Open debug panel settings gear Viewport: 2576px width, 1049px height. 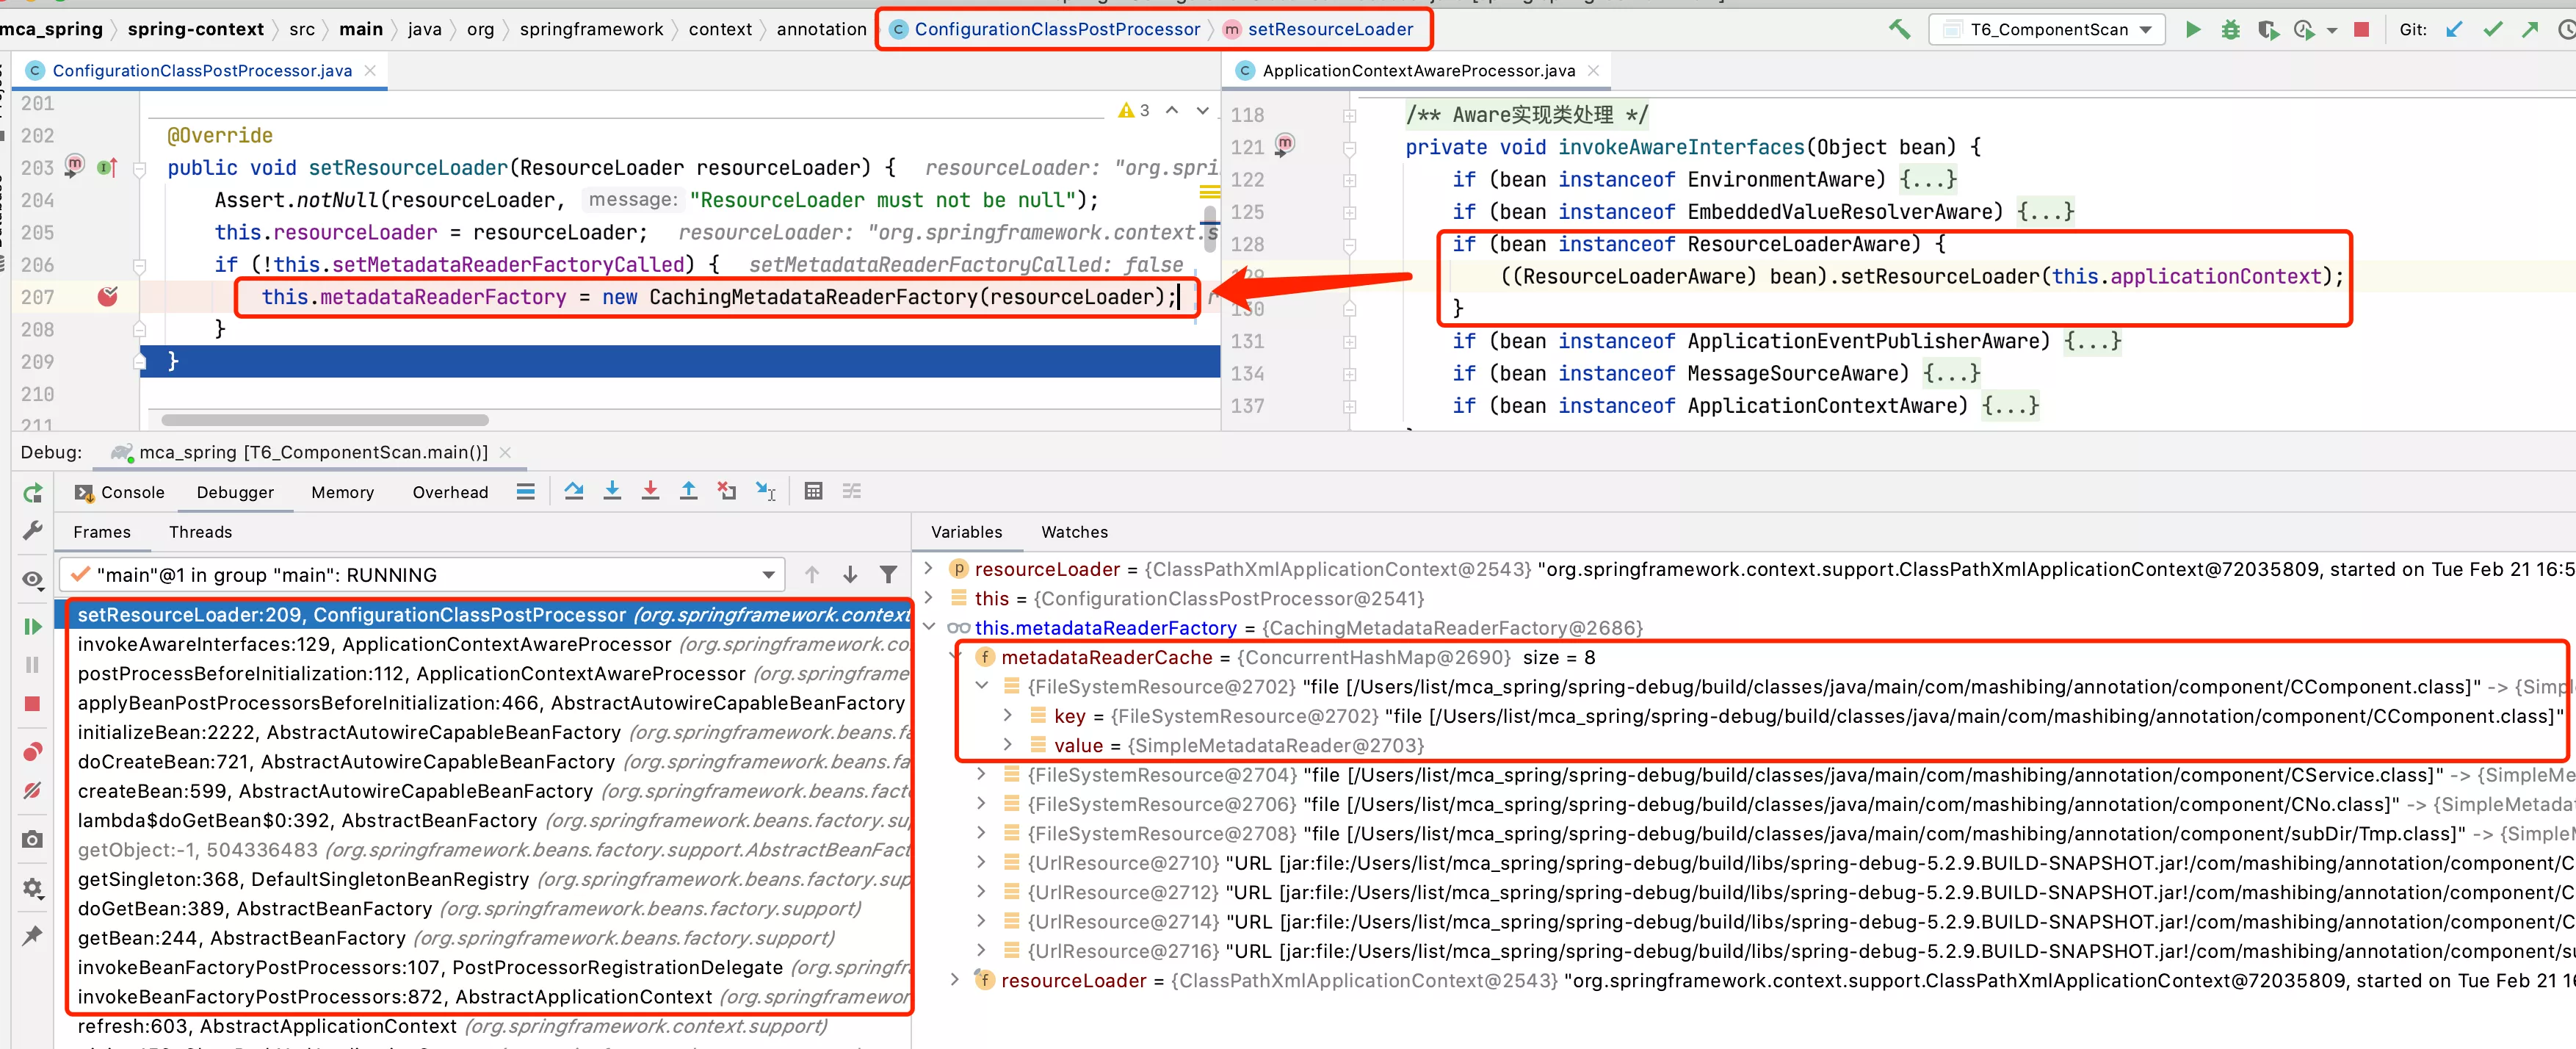(32, 888)
